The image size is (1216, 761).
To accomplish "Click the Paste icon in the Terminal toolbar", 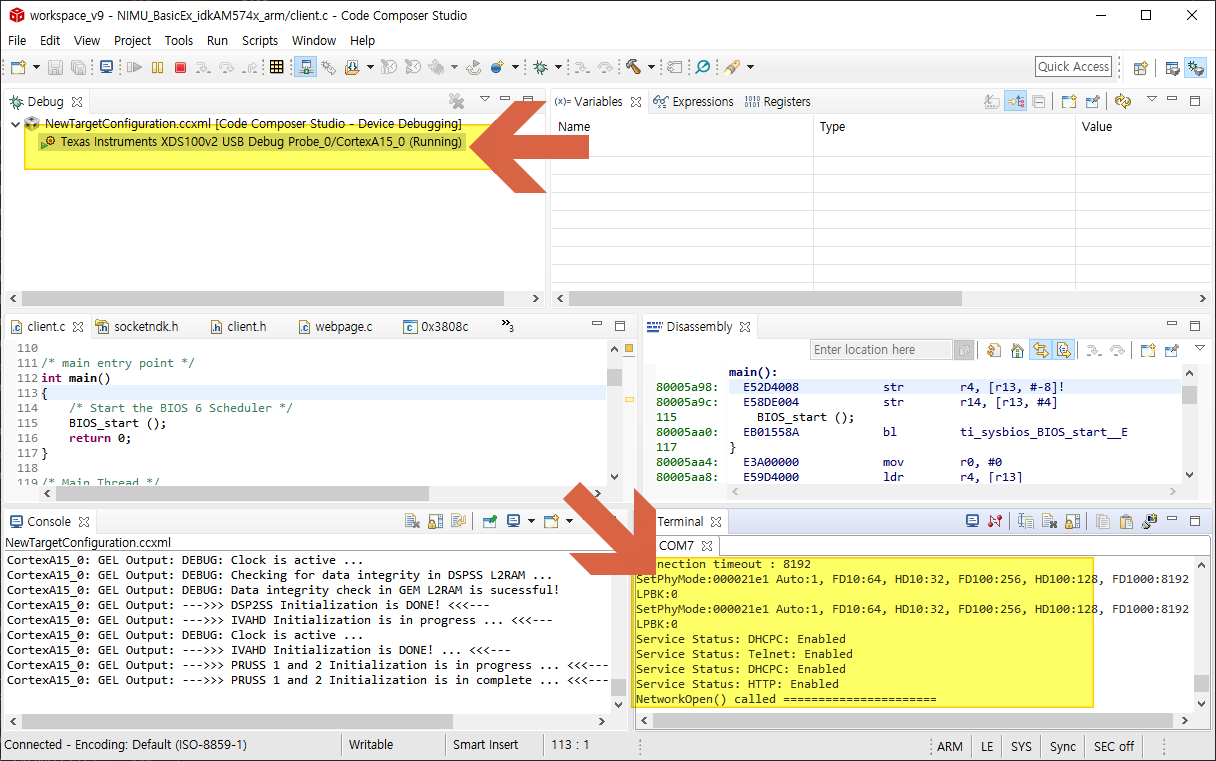I will point(1126,521).
